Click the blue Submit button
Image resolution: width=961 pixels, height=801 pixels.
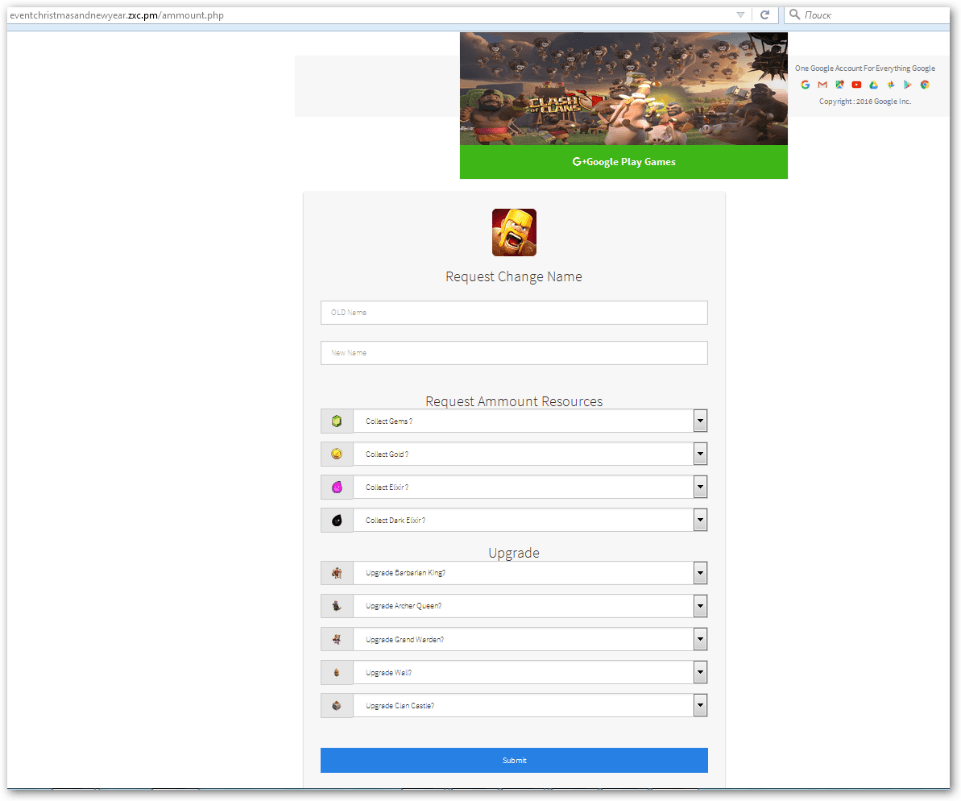(x=514, y=760)
